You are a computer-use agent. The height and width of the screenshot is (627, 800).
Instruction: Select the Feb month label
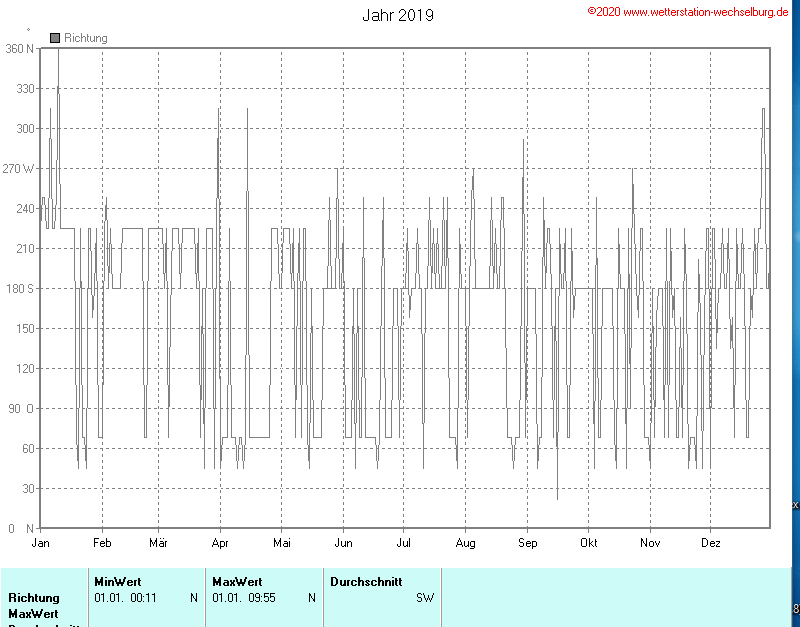tap(102, 543)
